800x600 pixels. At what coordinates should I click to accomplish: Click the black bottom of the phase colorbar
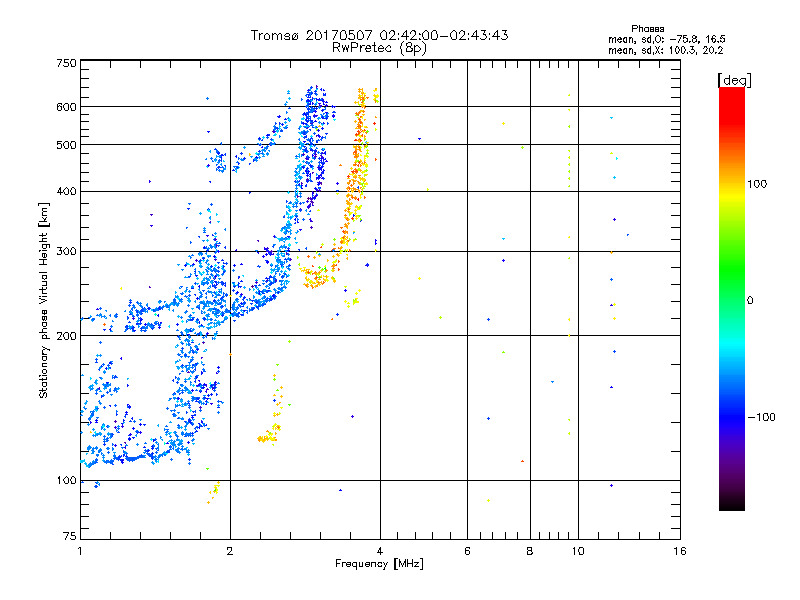point(732,503)
